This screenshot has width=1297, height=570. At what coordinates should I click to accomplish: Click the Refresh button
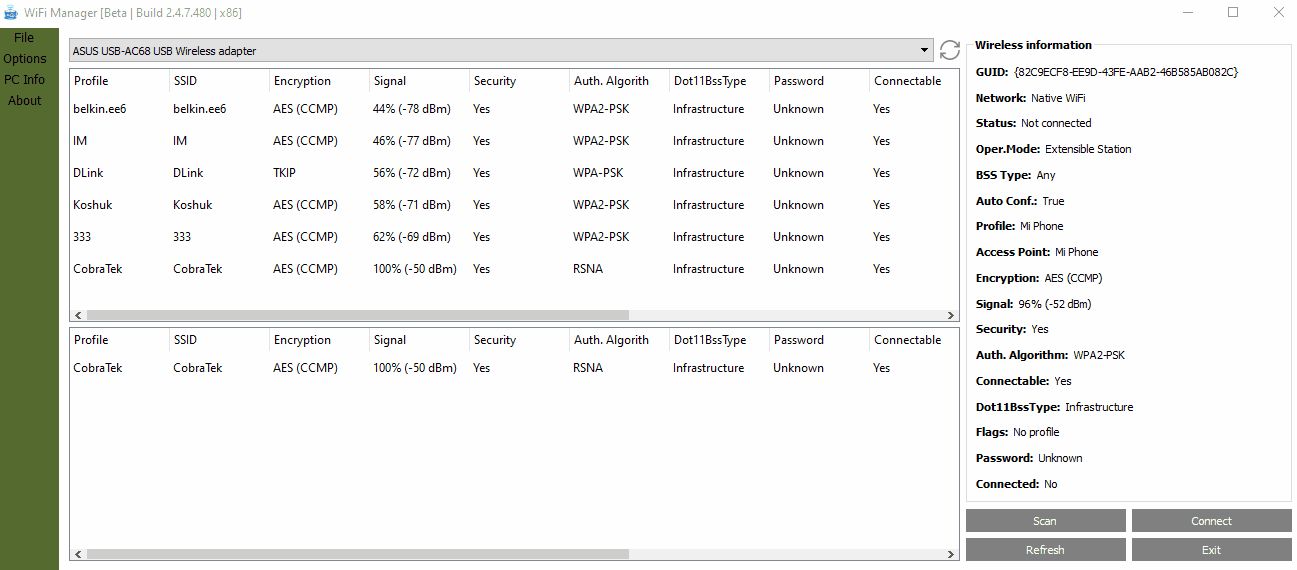coord(1045,550)
